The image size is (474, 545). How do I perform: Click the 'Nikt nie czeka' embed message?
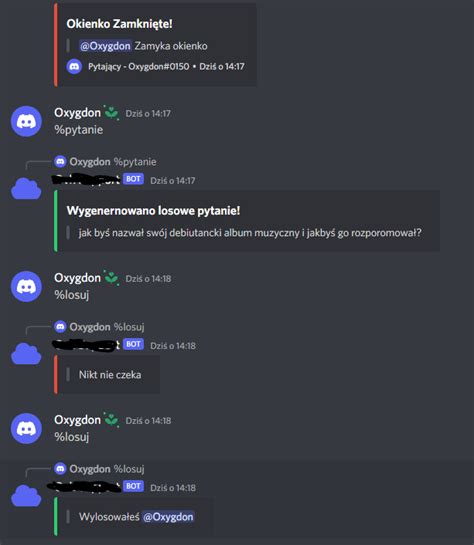pos(110,375)
